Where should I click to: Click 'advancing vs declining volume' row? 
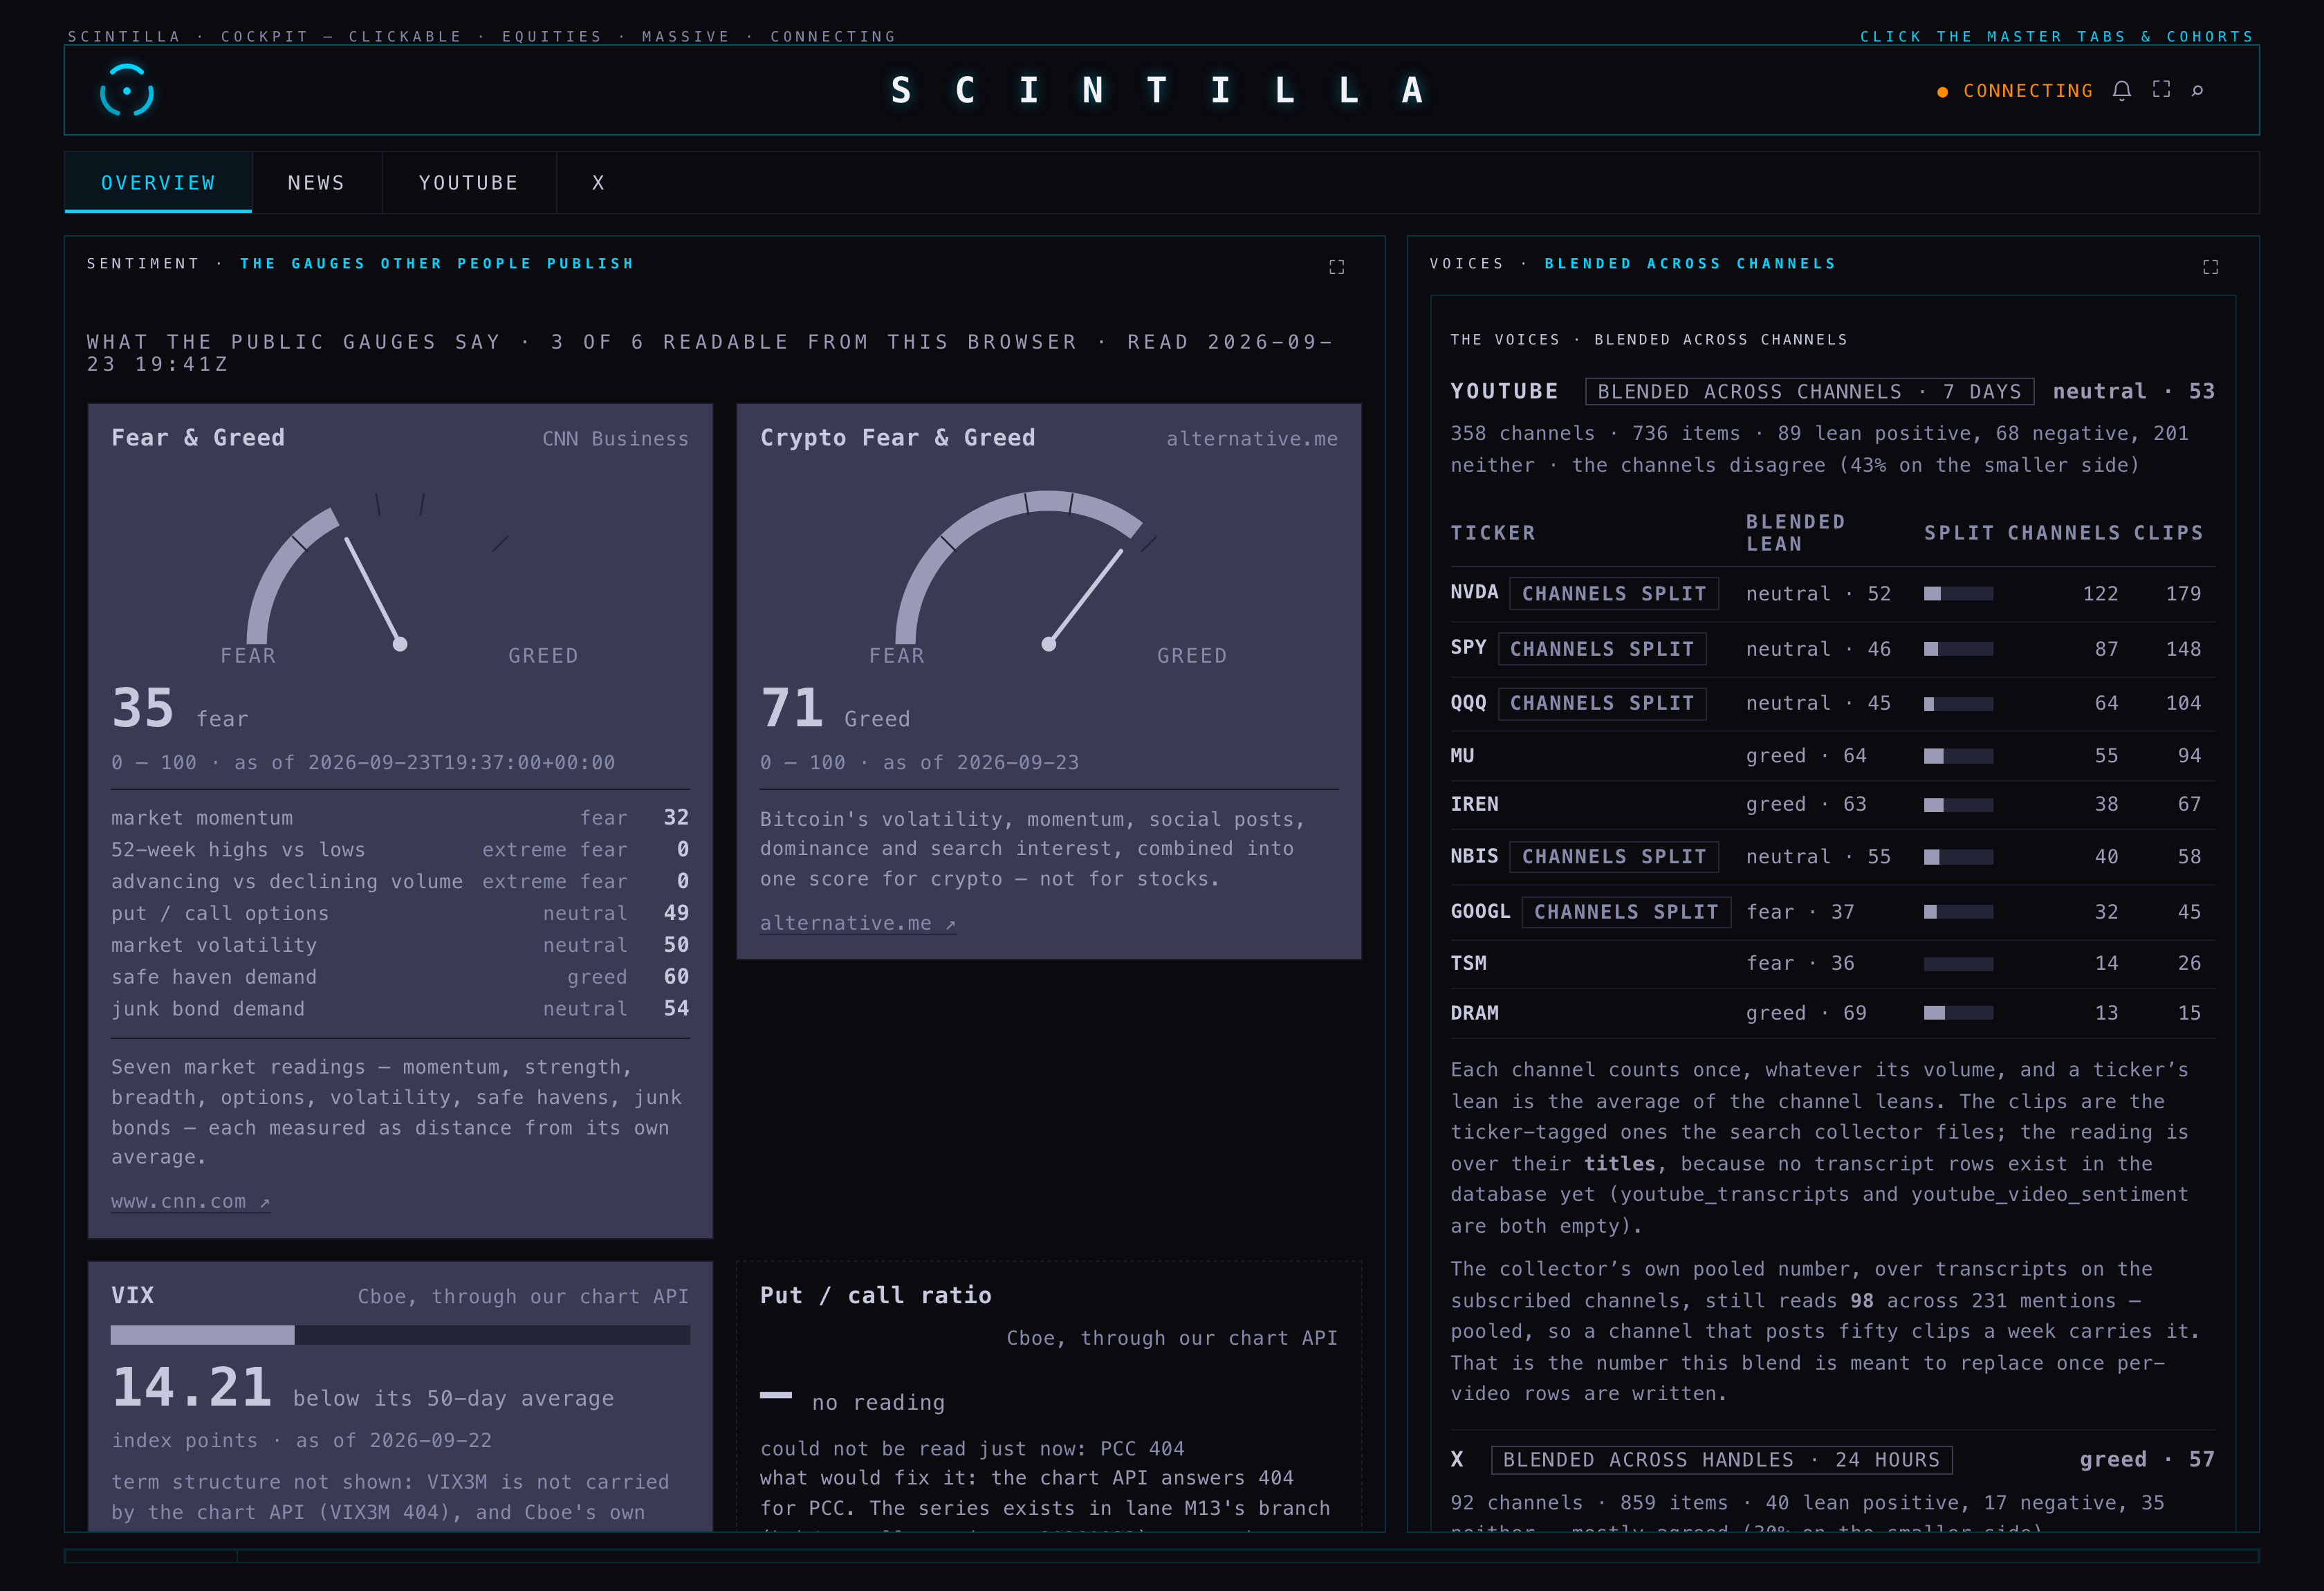[x=400, y=882]
